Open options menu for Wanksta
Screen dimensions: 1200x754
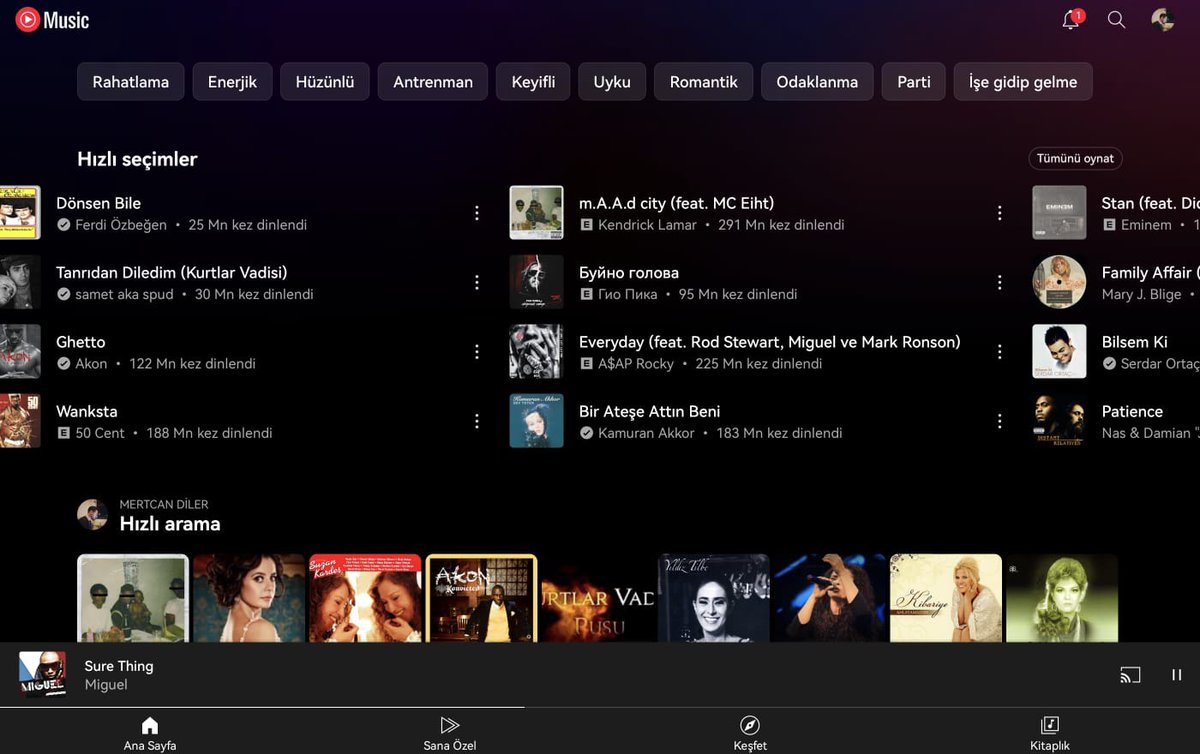point(477,422)
